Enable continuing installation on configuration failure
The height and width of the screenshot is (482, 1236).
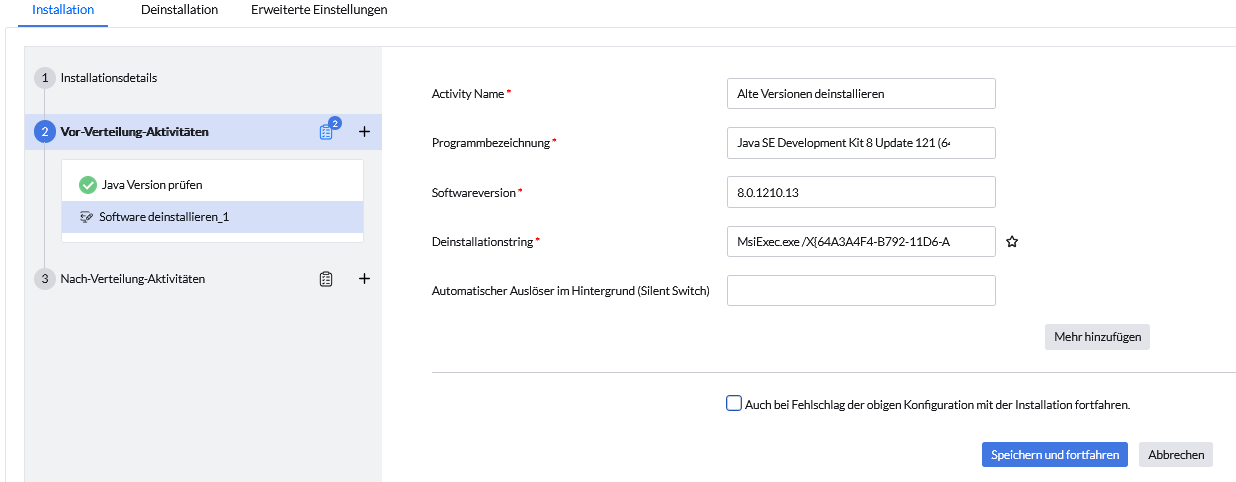pos(734,404)
